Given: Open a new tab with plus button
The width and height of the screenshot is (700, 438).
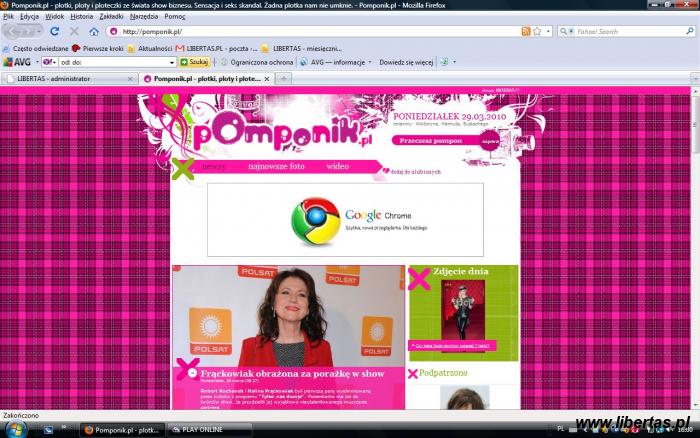Looking at the screenshot, I should [x=284, y=77].
